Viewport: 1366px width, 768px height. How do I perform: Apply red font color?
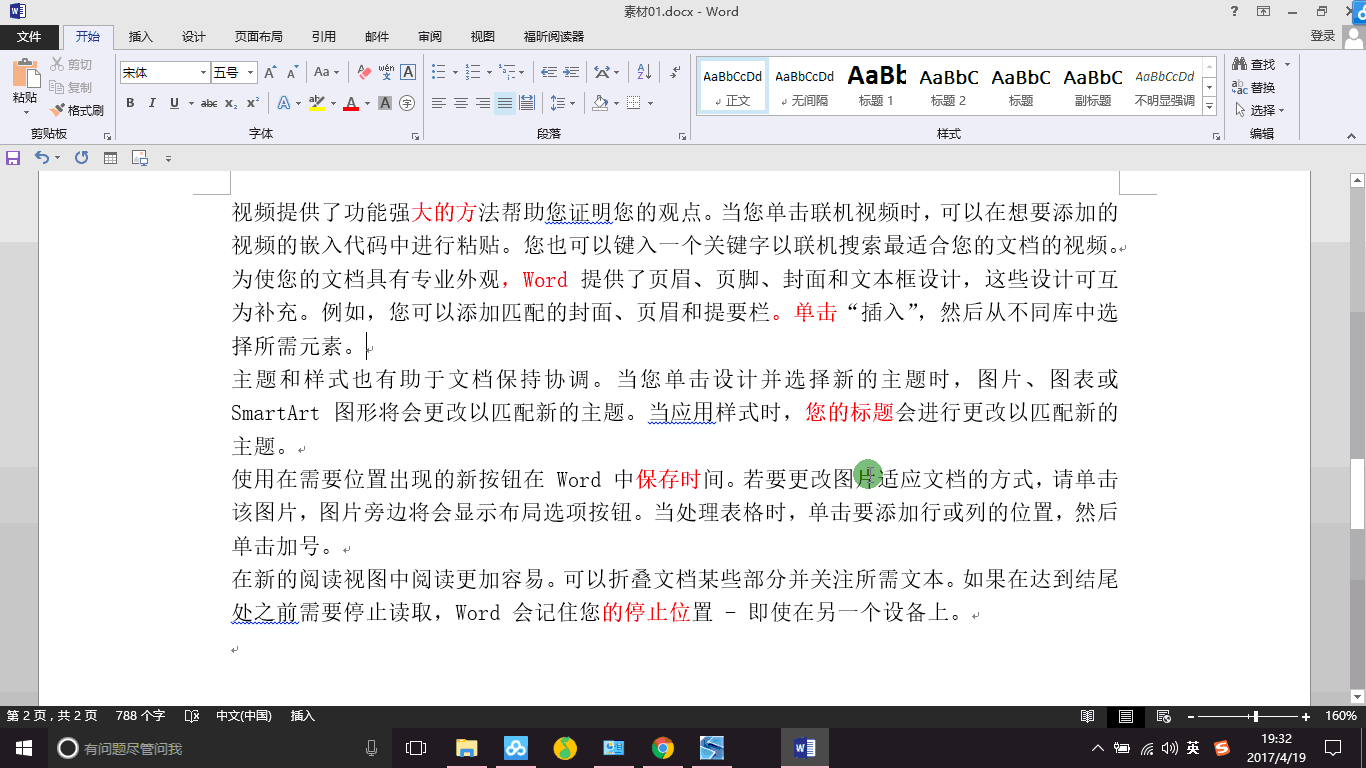pyautogui.click(x=351, y=103)
